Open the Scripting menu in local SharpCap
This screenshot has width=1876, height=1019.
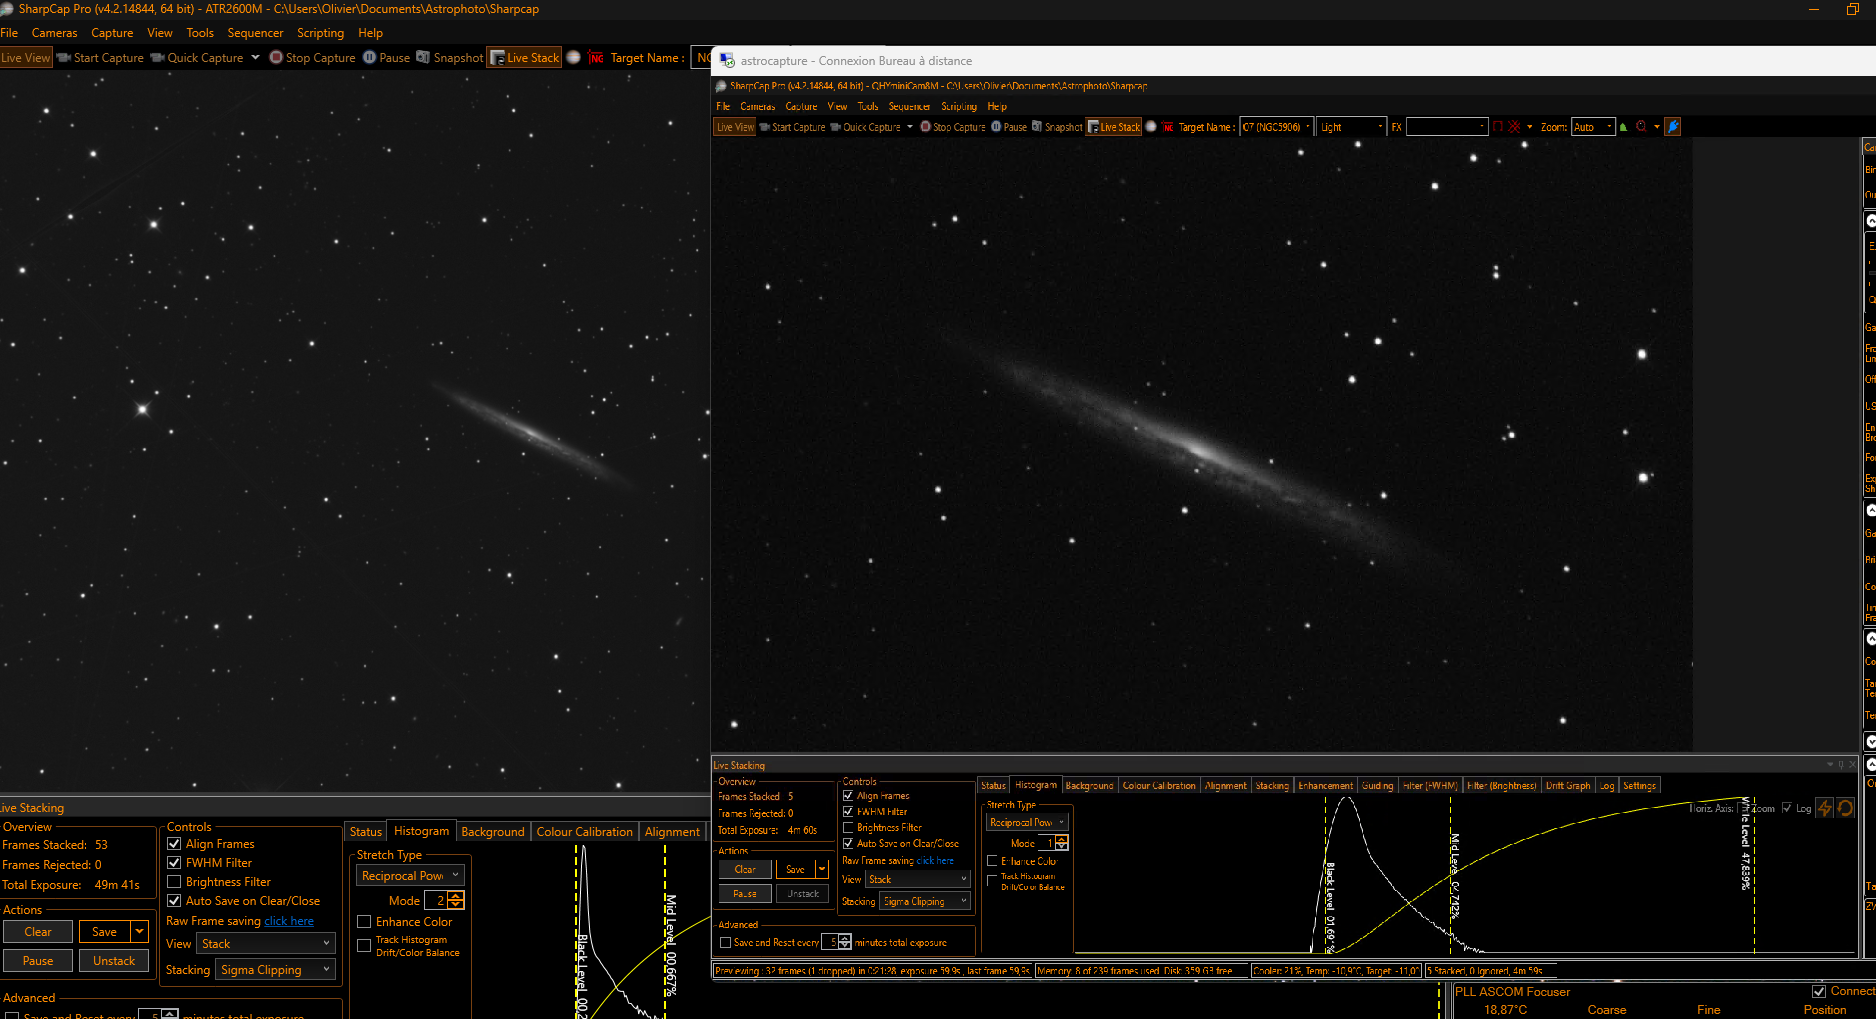(320, 33)
